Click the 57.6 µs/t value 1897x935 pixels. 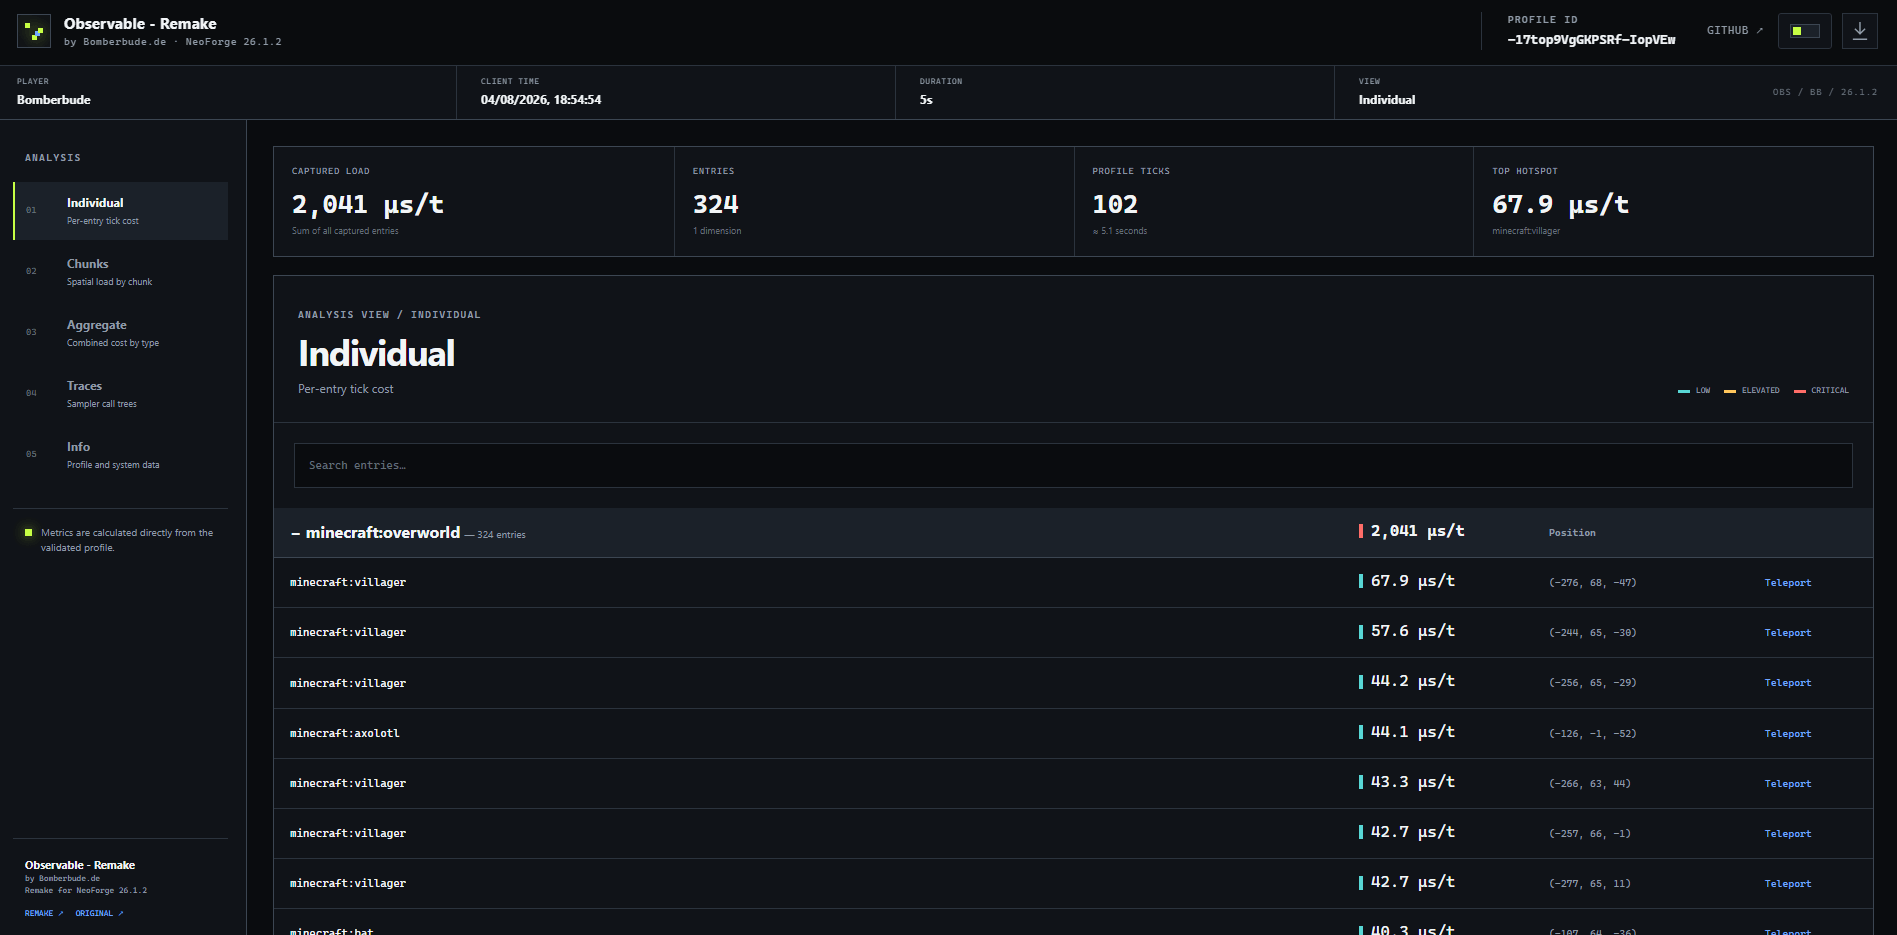(x=1412, y=631)
